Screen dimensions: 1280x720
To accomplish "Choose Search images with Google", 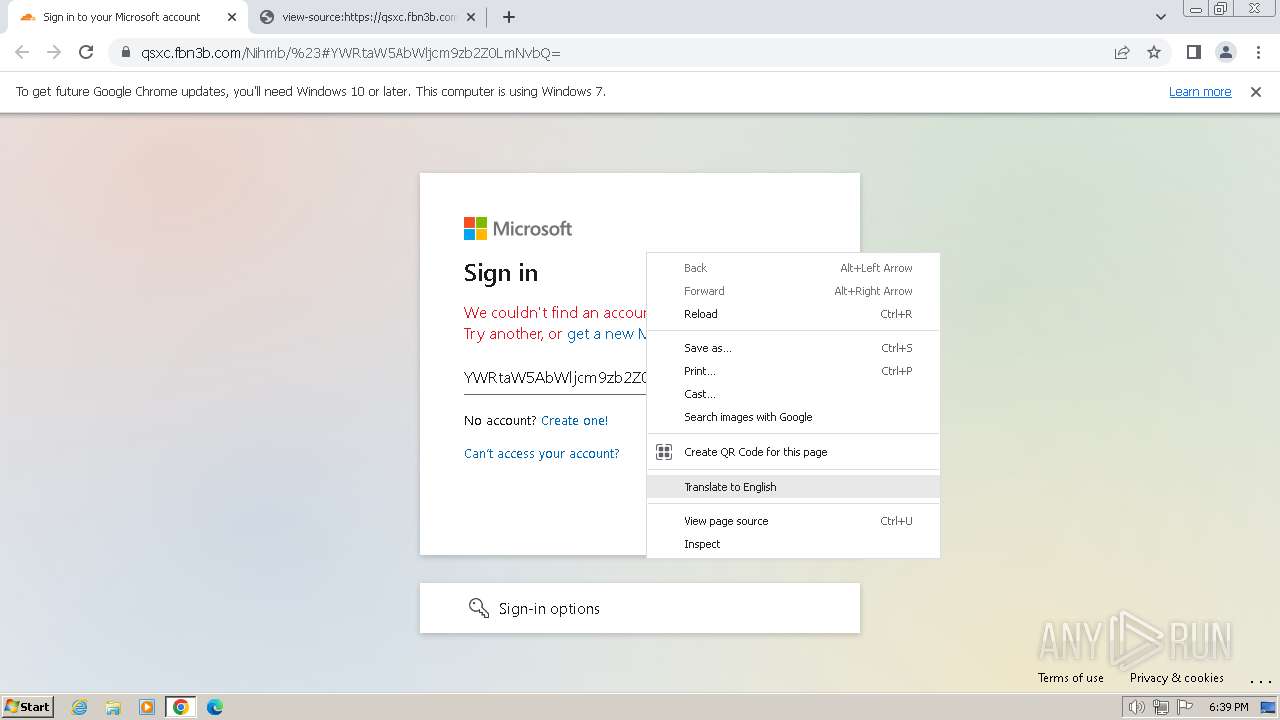I will [793, 417].
